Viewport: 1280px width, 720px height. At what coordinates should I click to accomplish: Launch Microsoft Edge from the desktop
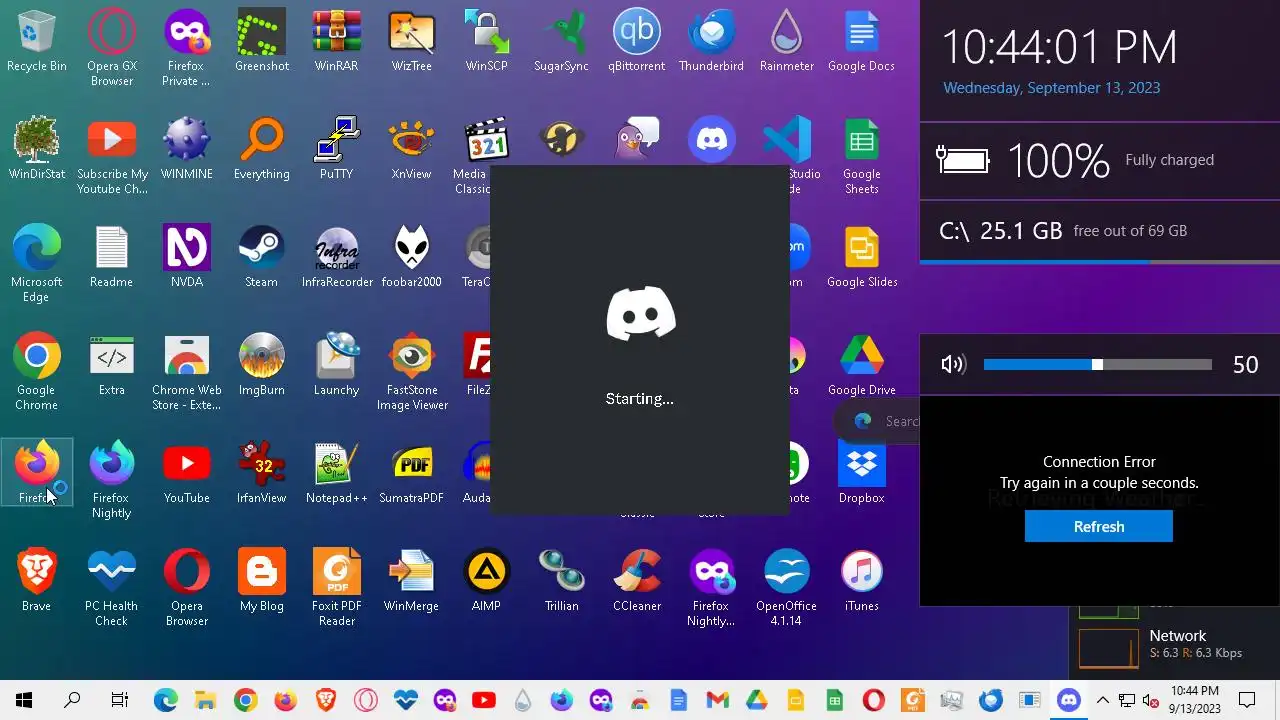coord(36,265)
